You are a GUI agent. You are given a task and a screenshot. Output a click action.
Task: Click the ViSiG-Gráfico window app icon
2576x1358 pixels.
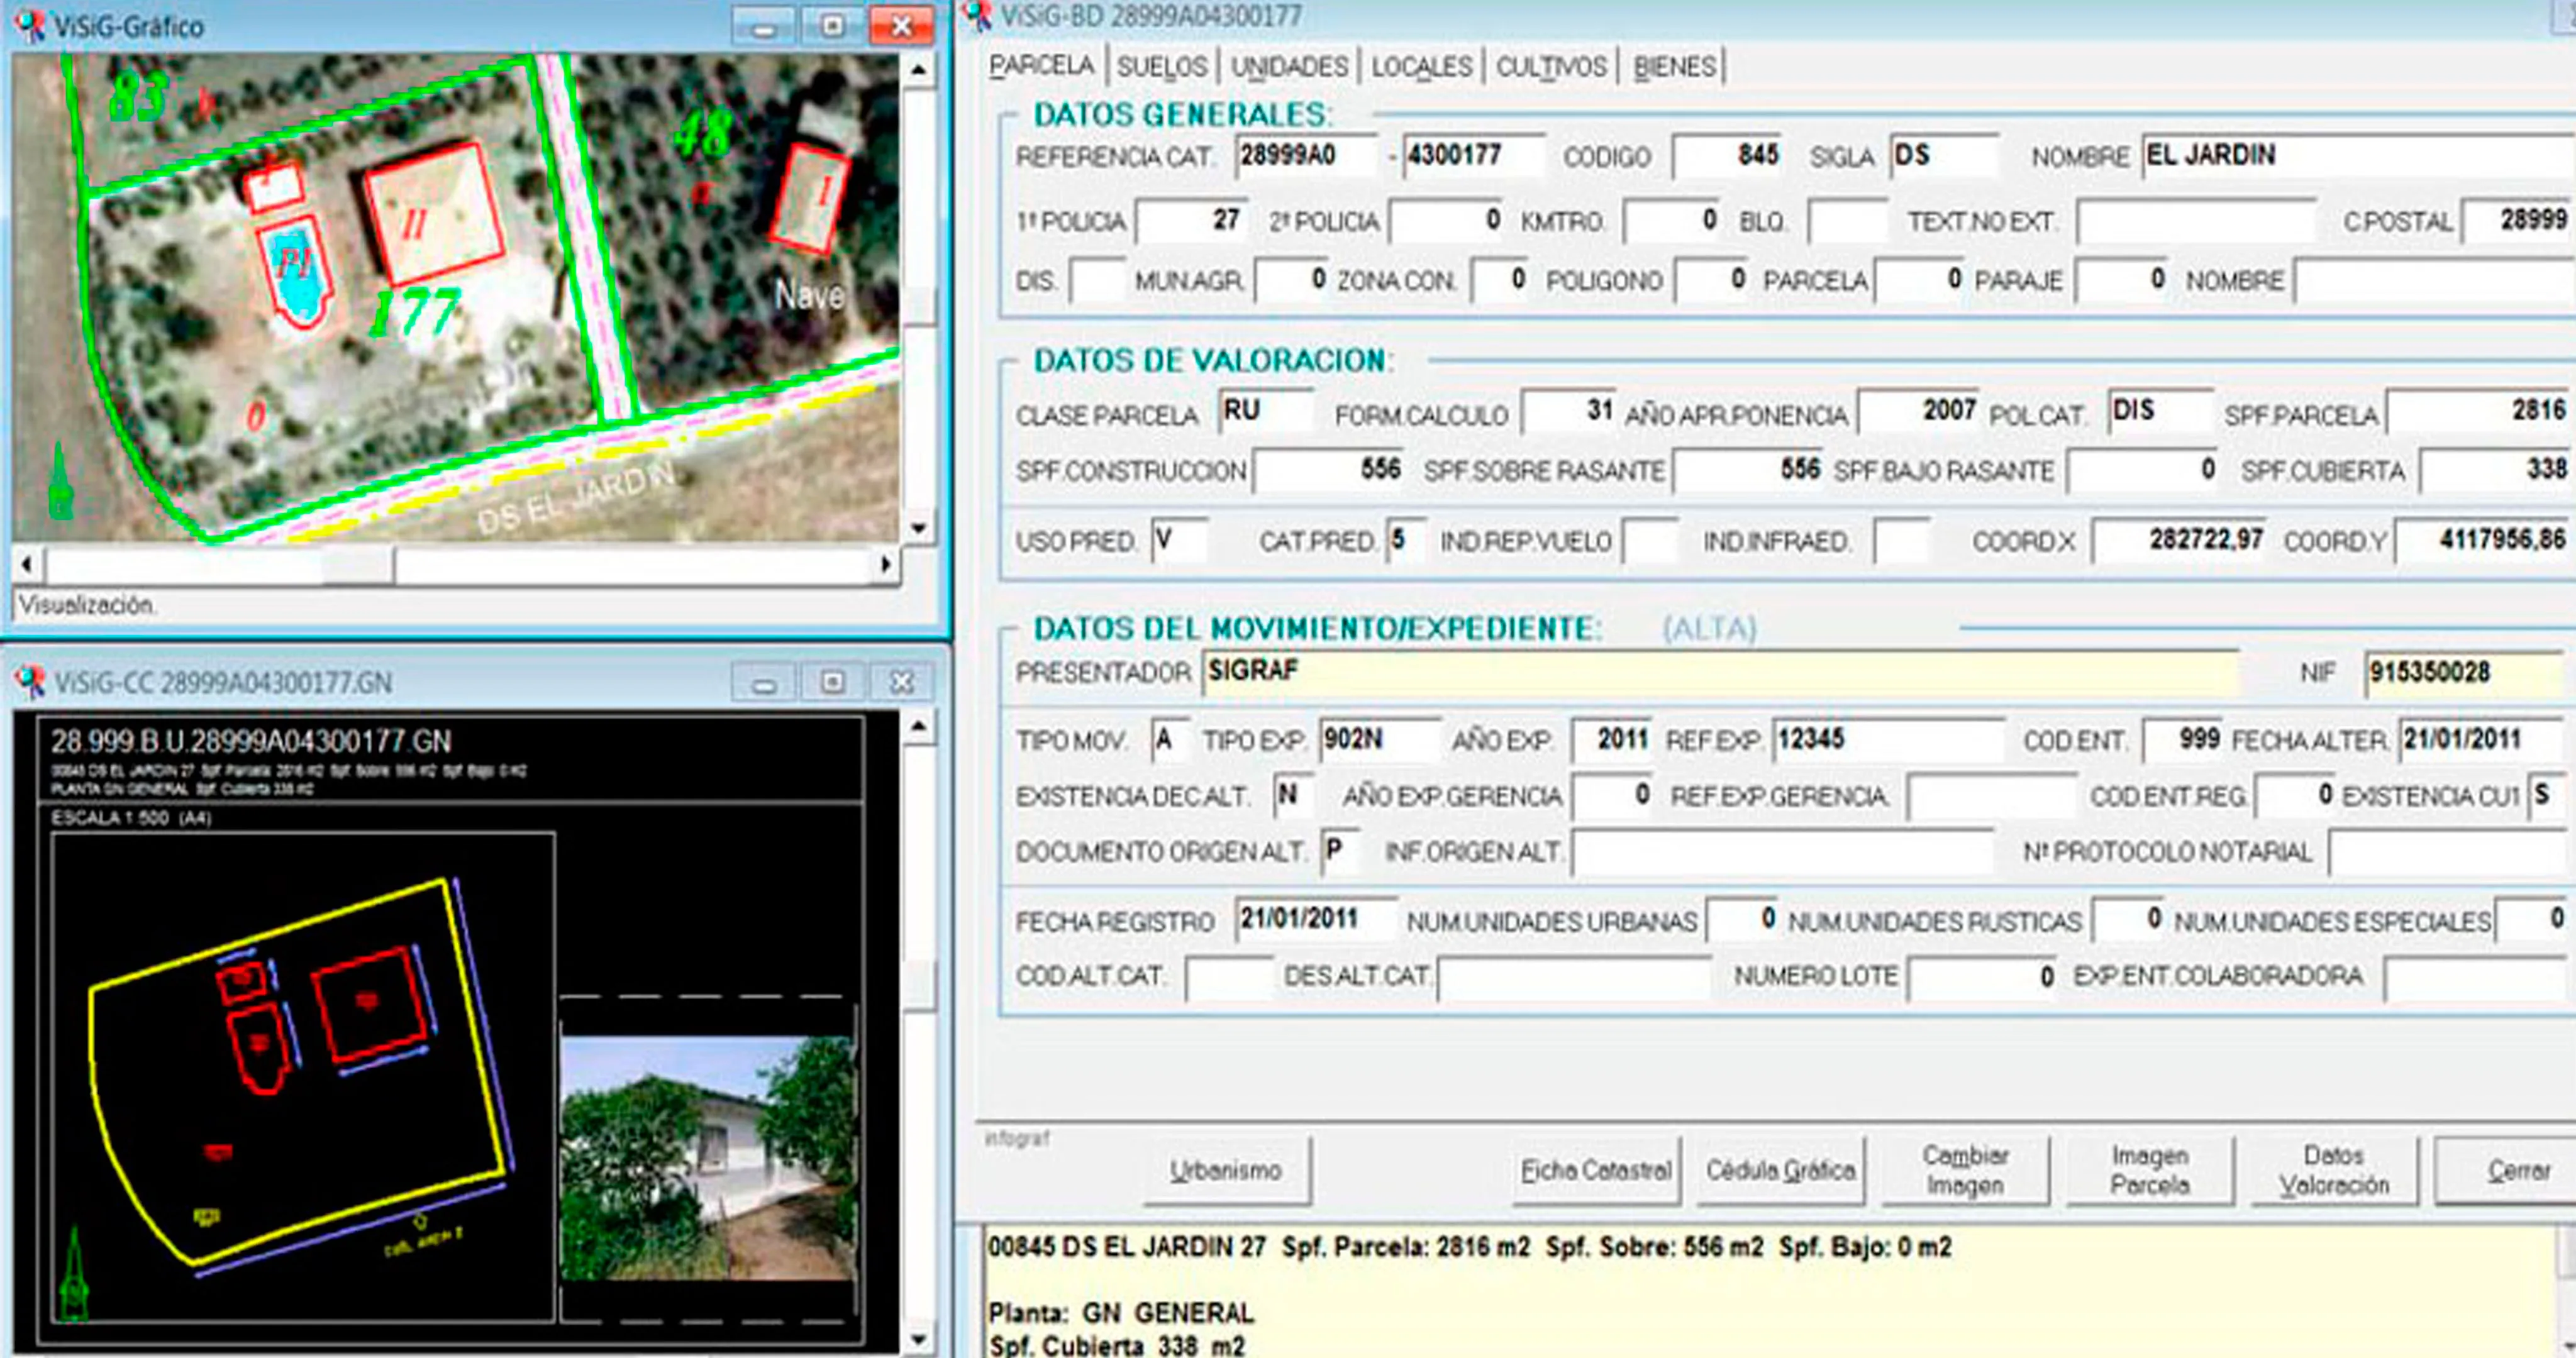tap(30, 25)
